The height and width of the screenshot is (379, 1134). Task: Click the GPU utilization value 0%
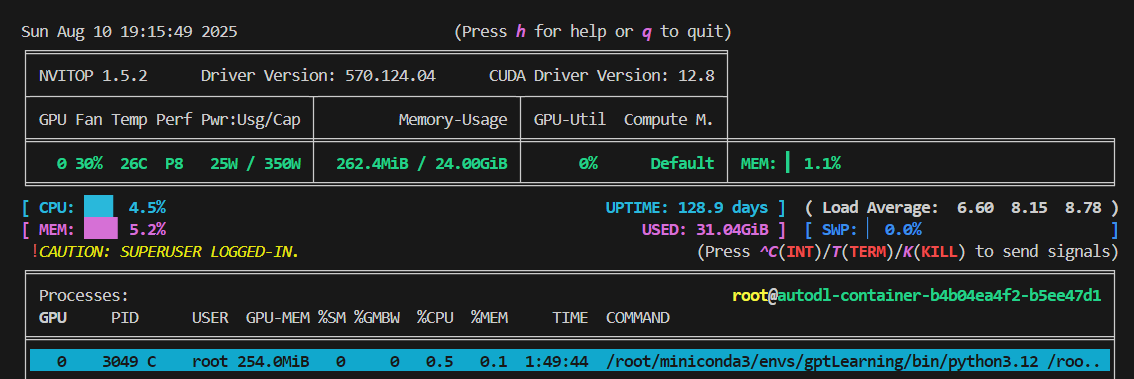click(x=588, y=163)
